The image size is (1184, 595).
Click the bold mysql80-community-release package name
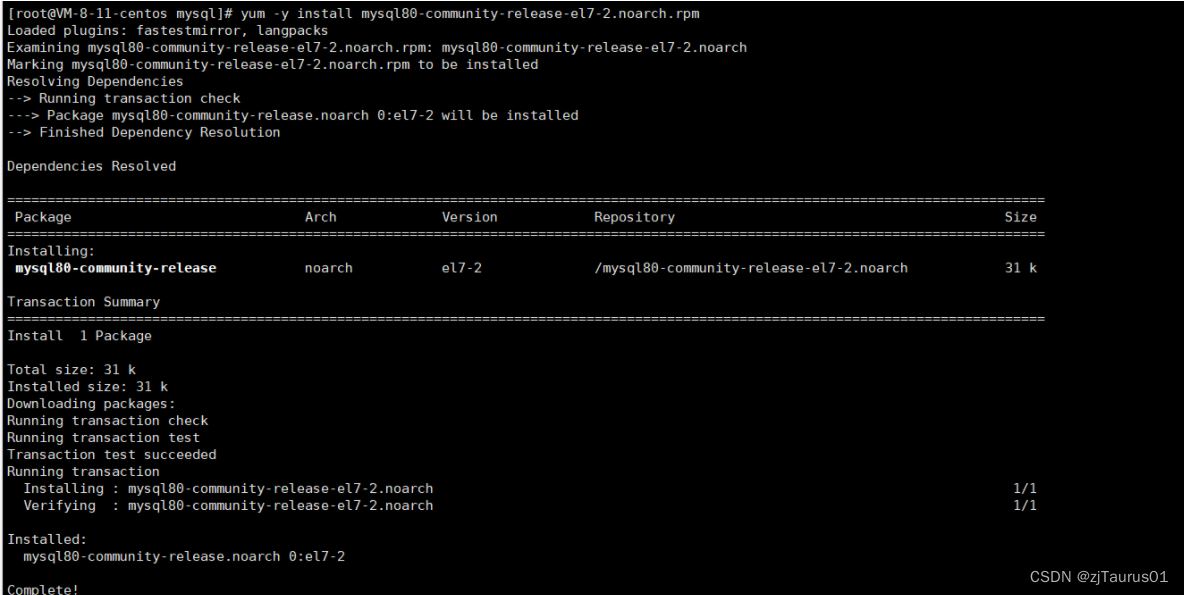[116, 268]
